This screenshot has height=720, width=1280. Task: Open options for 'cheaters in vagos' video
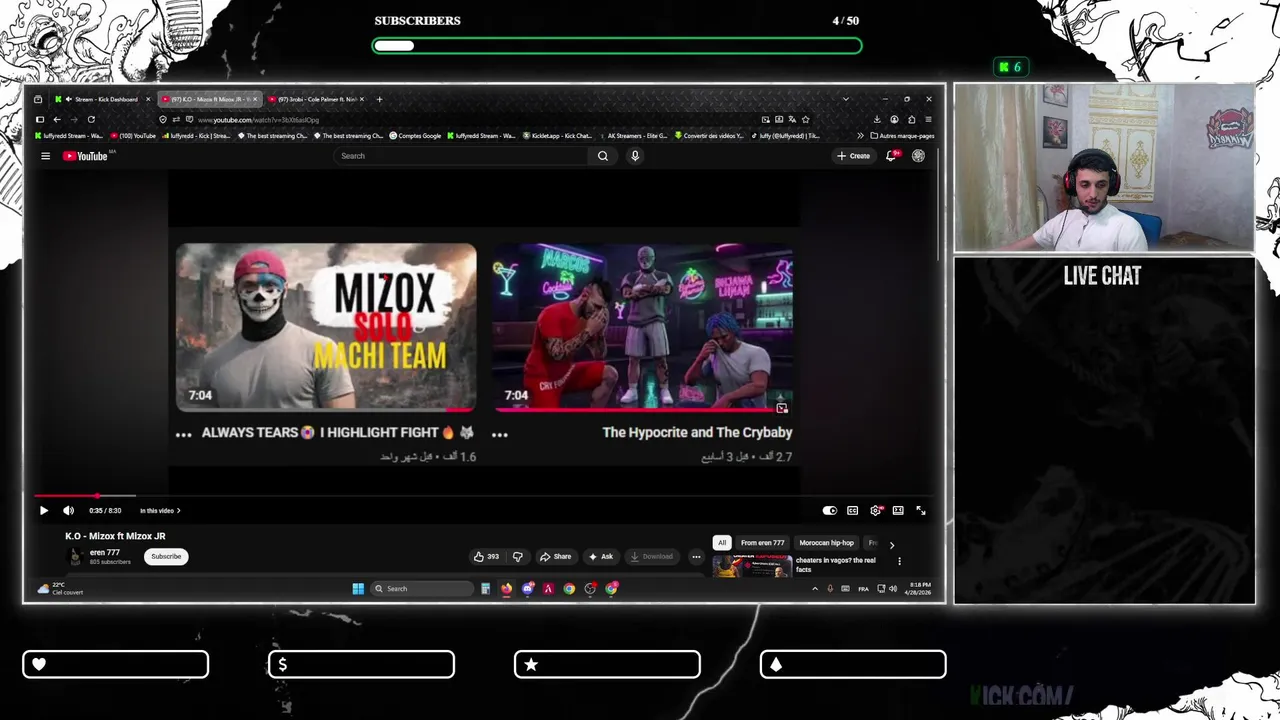(x=899, y=561)
